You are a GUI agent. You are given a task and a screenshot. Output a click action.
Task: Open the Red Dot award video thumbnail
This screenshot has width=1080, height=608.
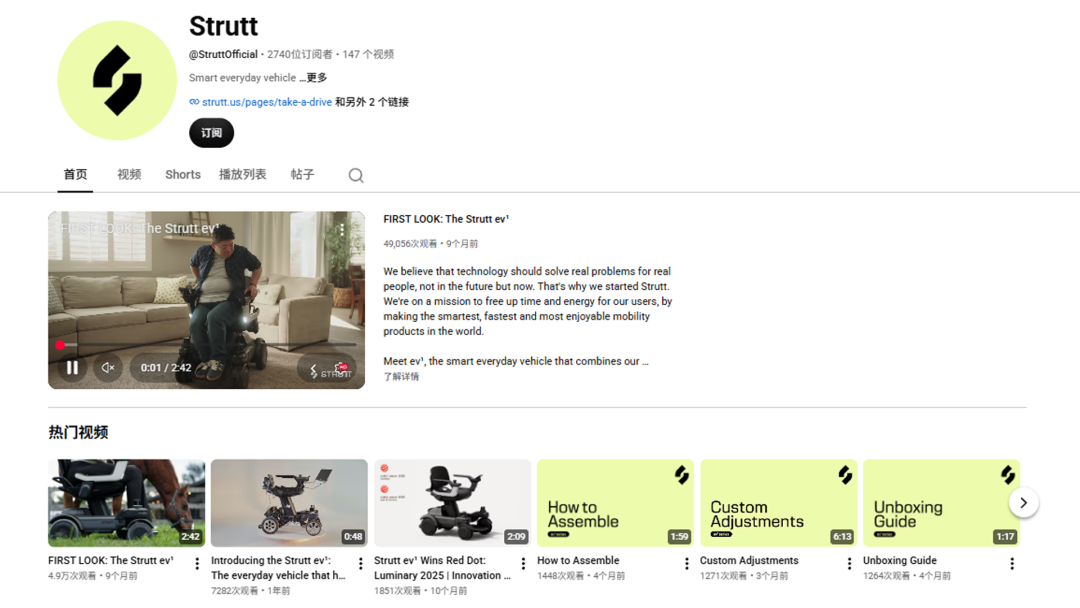point(453,503)
